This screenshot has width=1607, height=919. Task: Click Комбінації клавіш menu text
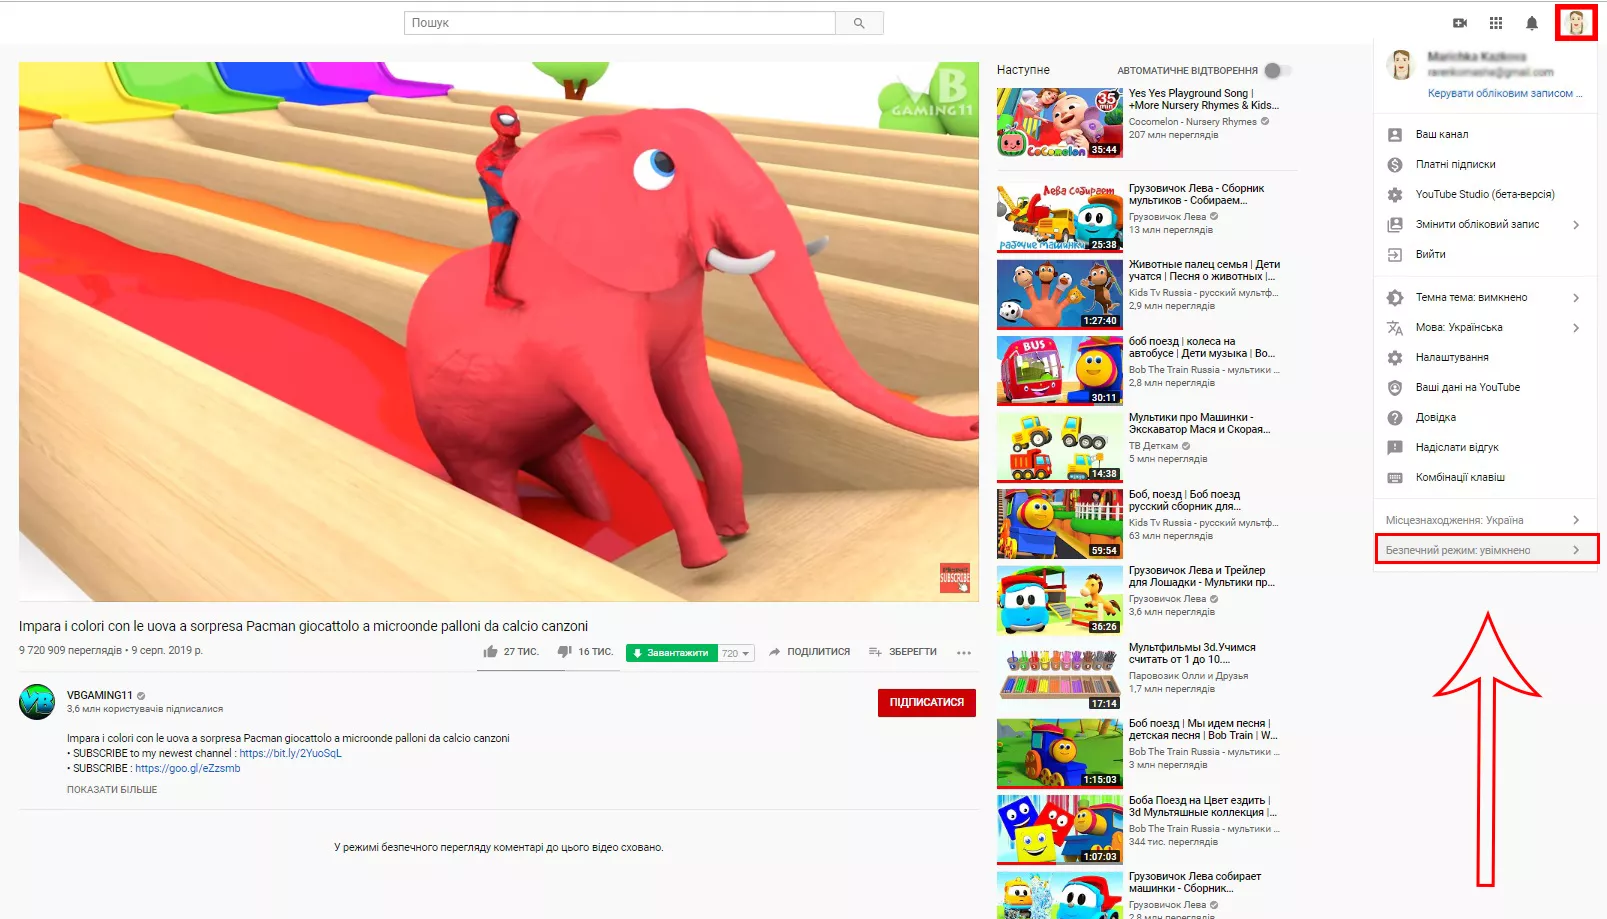point(1460,477)
